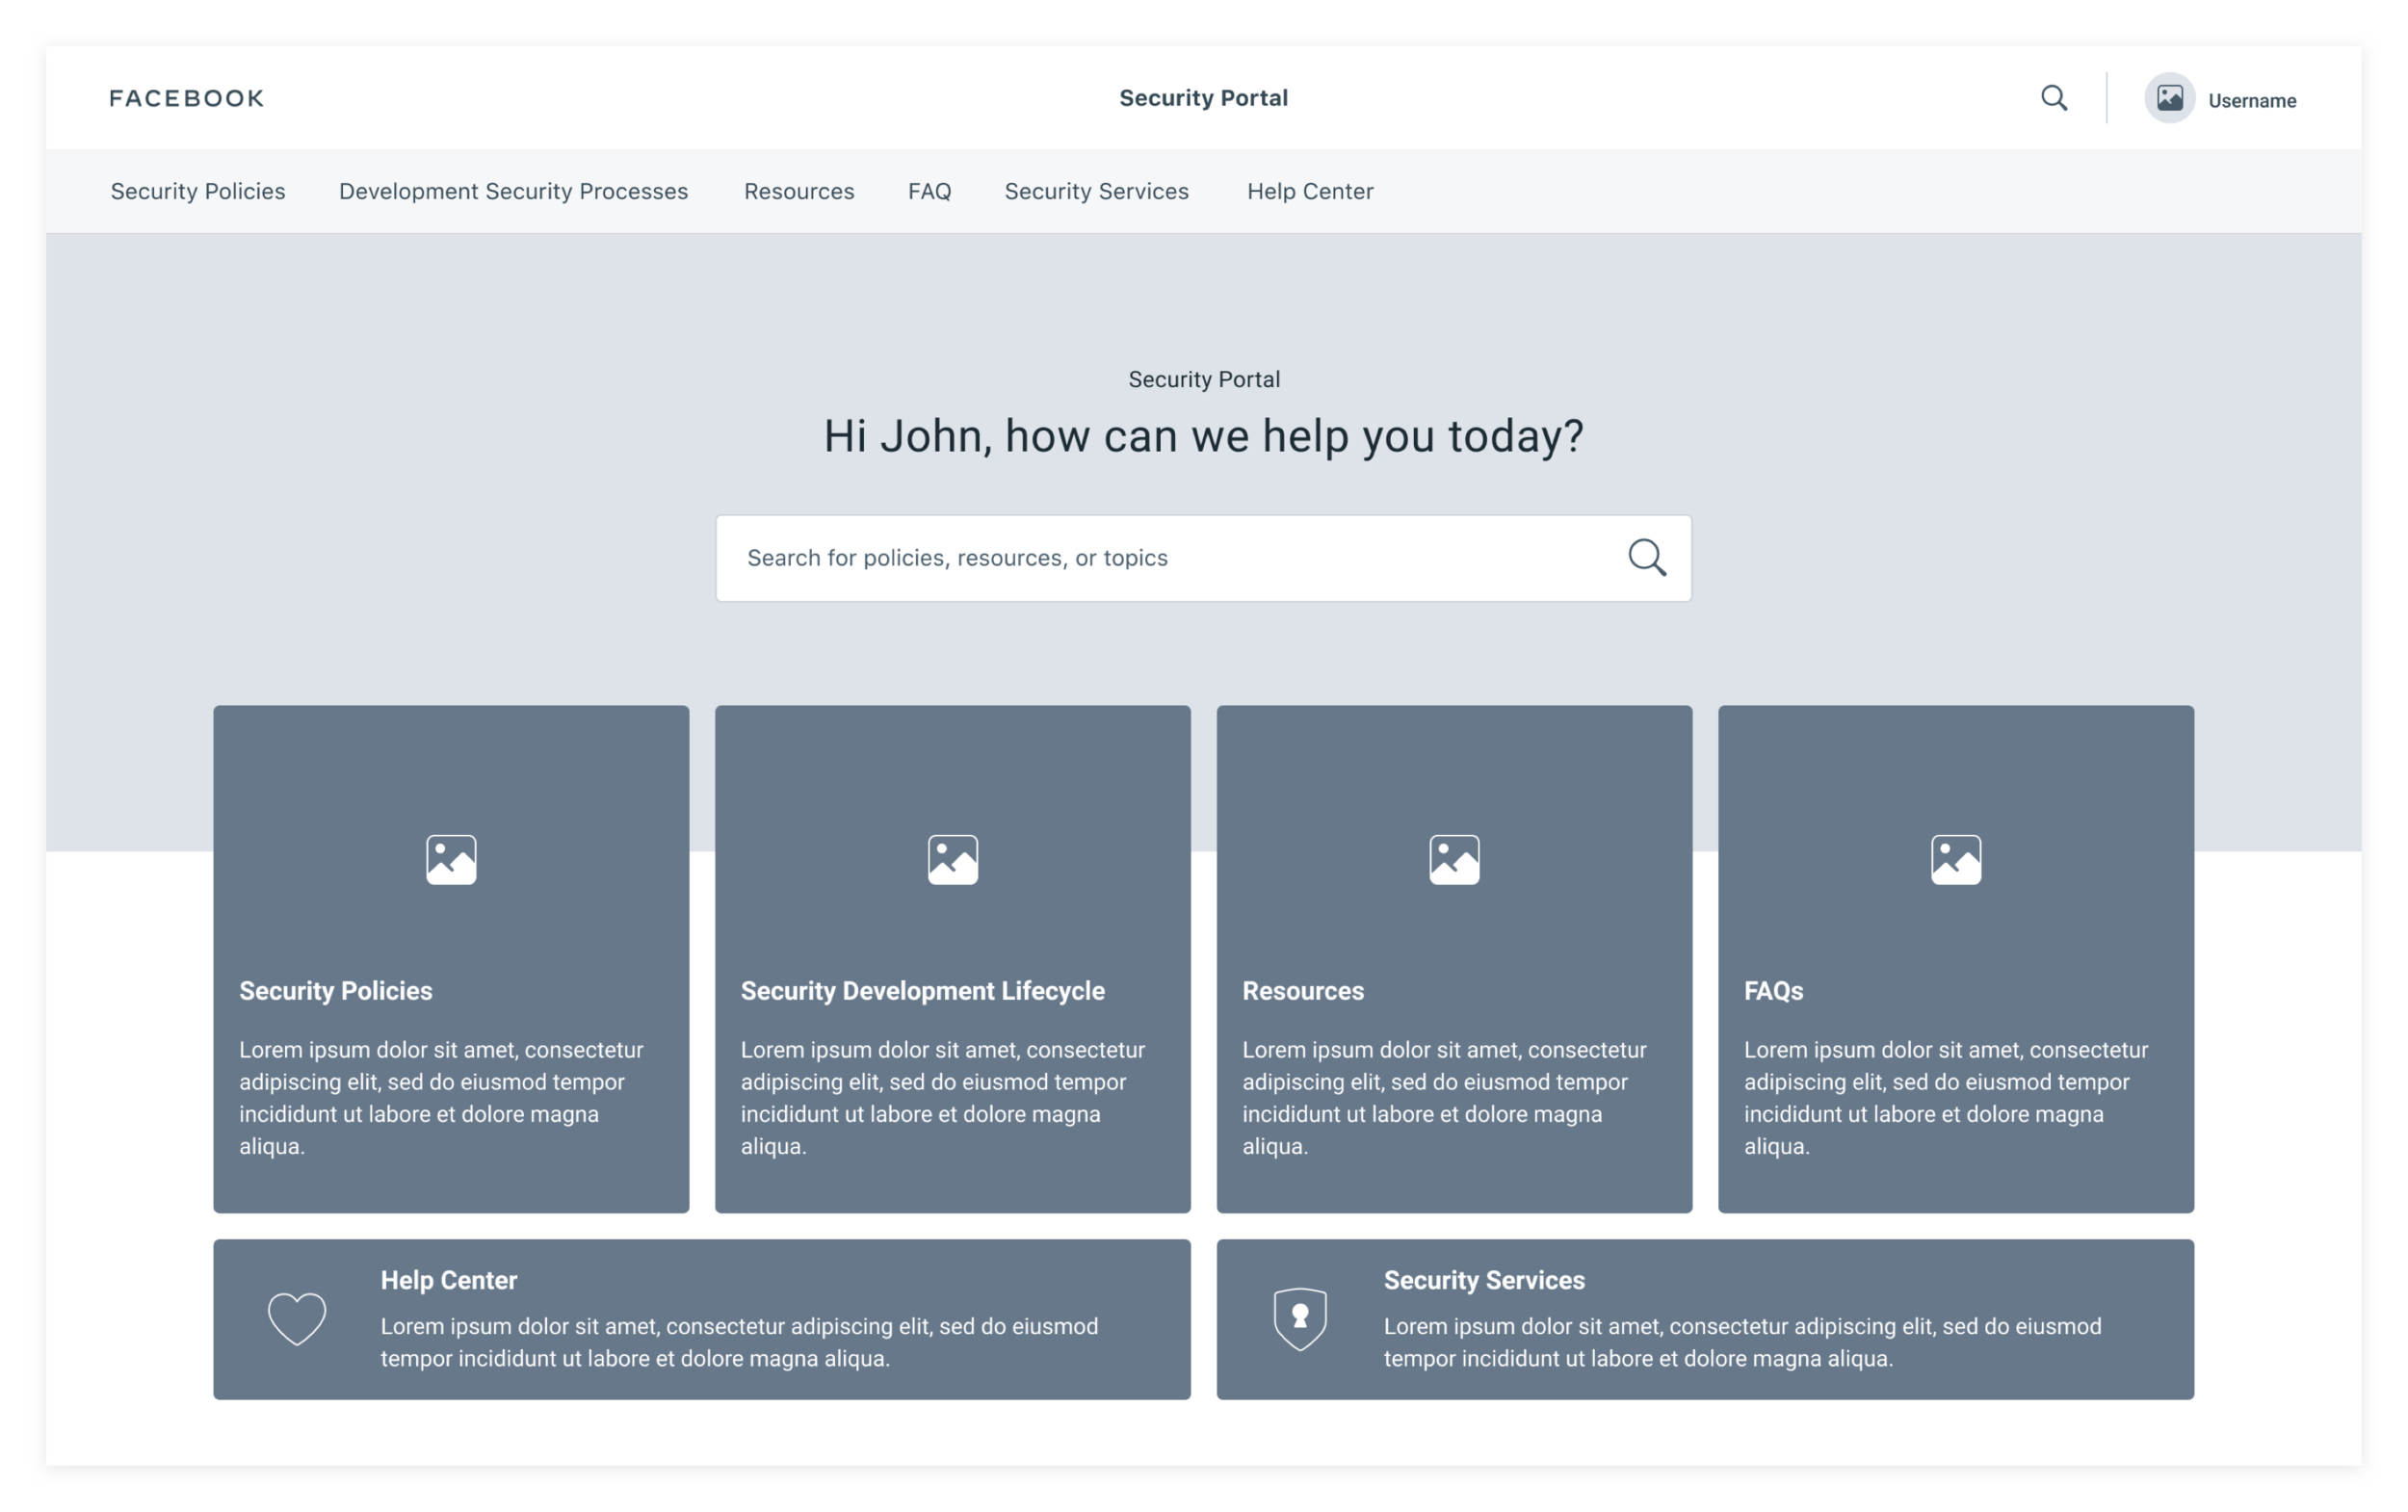Click the FAQs card image placeholder icon

coord(1955,860)
